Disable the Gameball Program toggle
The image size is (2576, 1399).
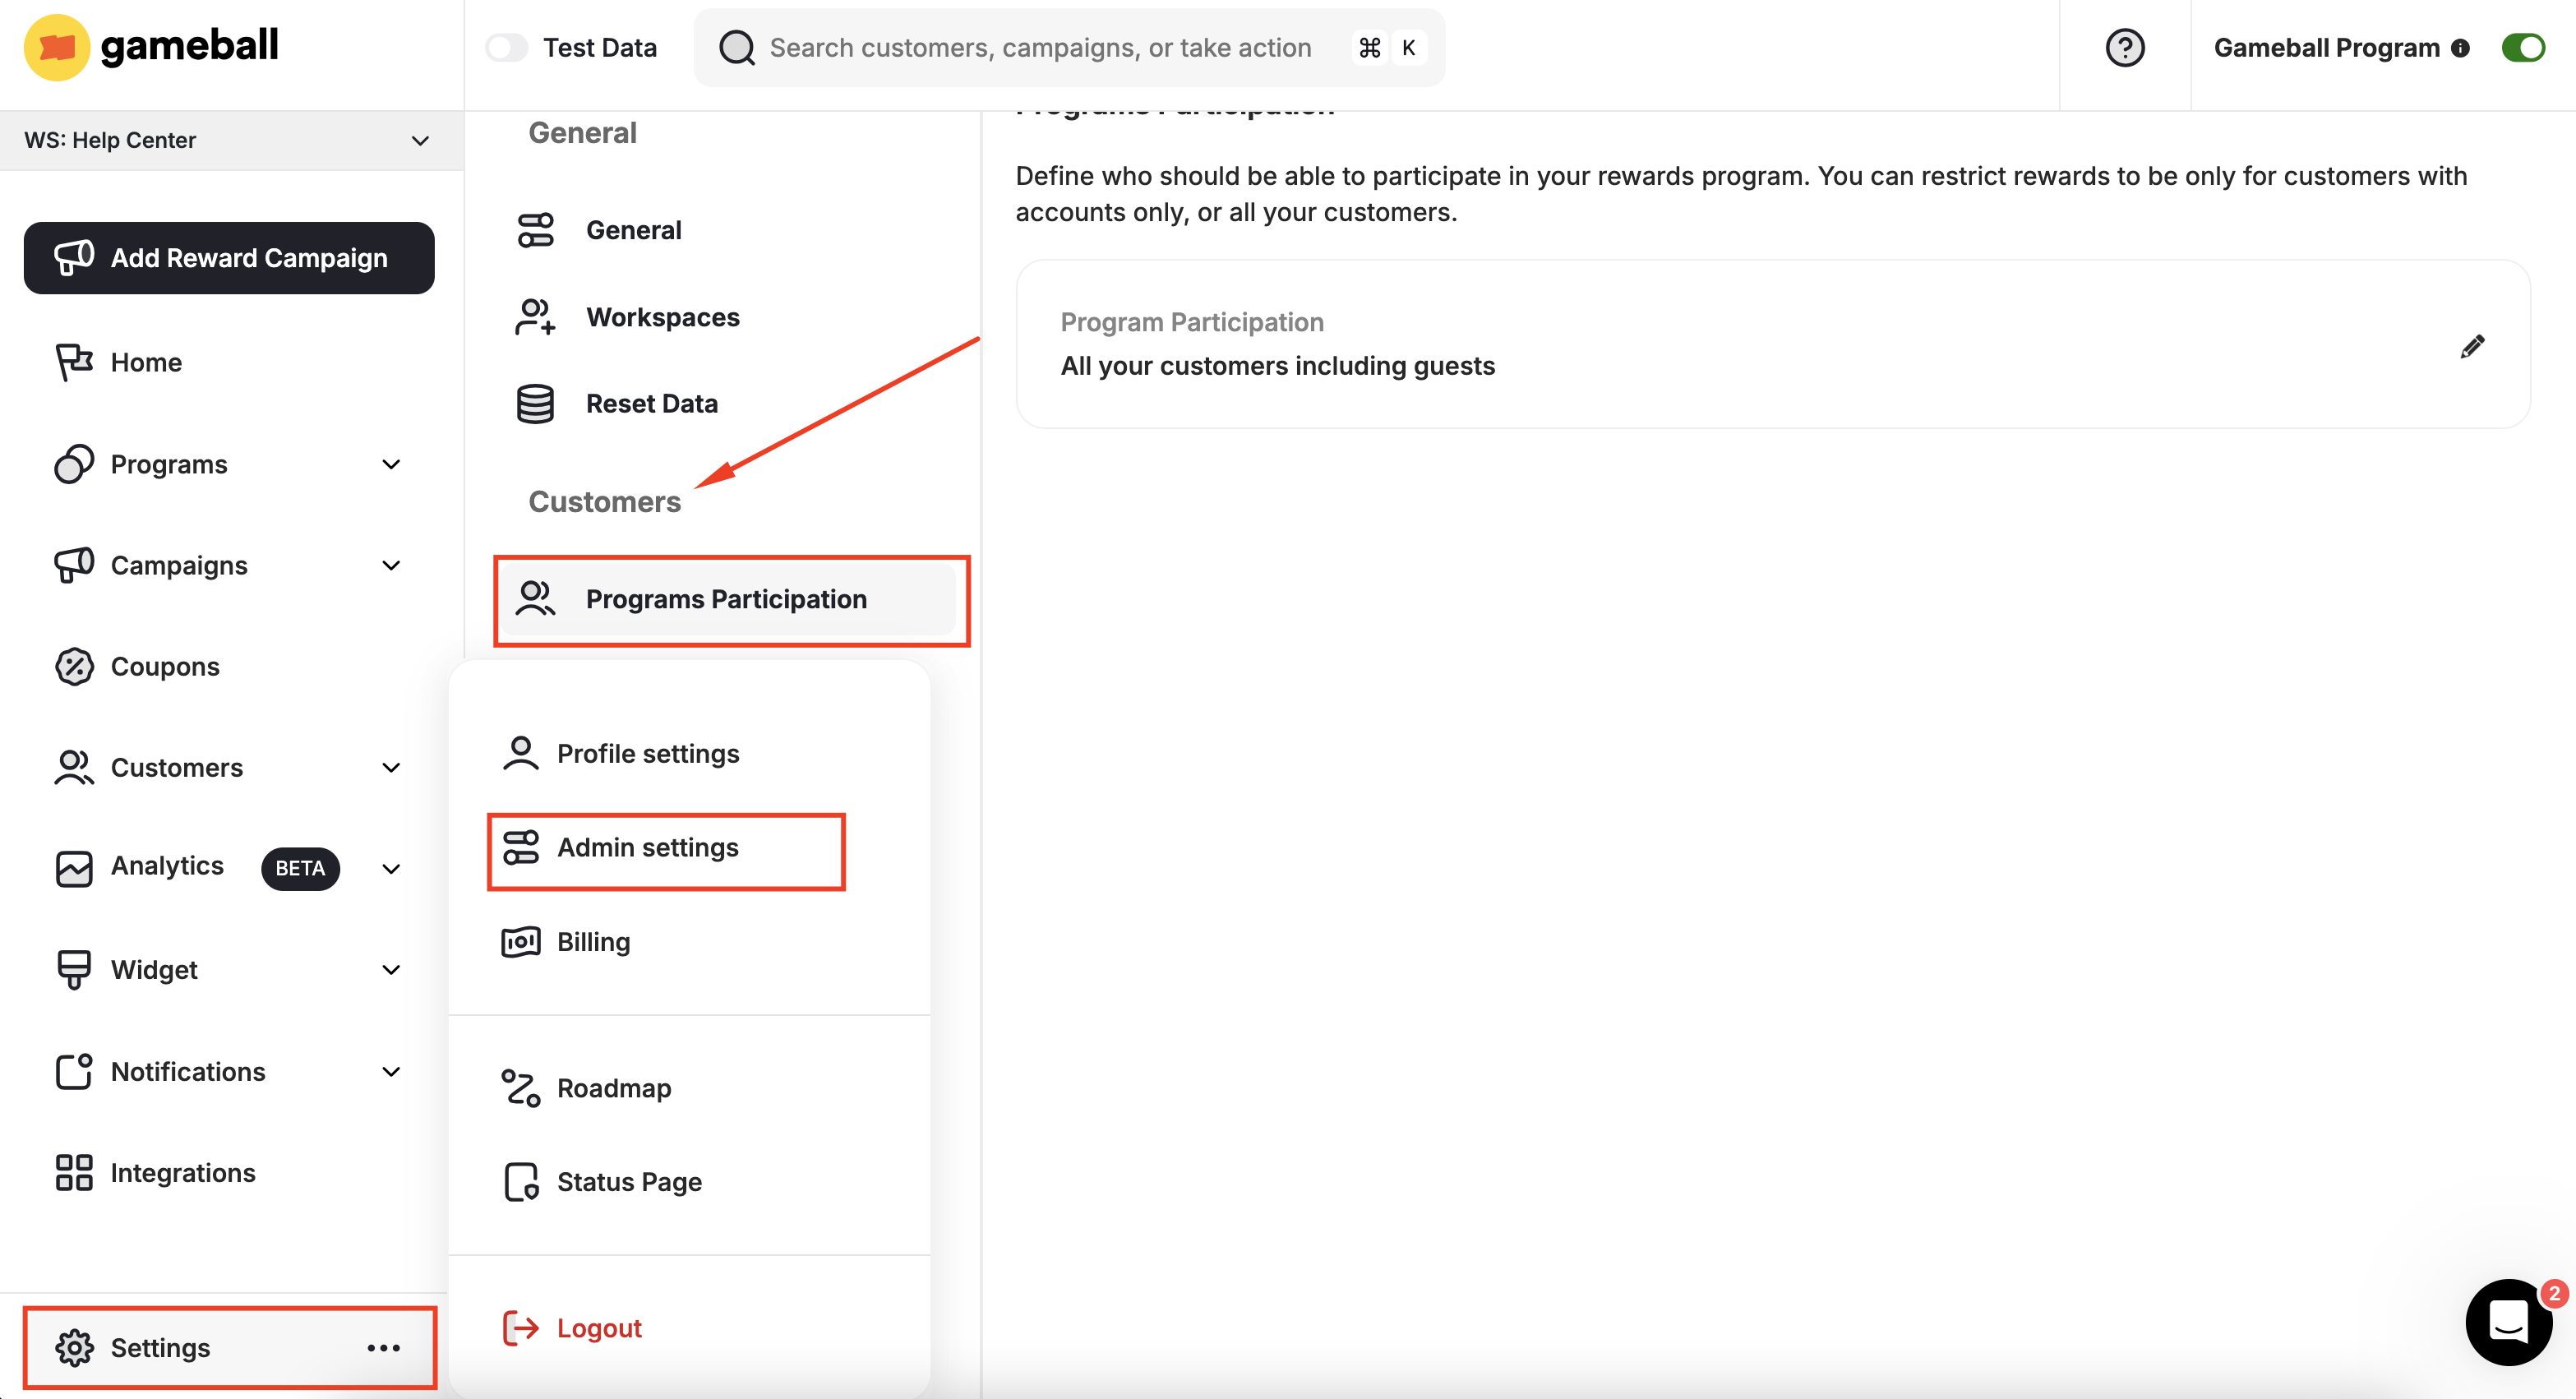(x=2523, y=47)
